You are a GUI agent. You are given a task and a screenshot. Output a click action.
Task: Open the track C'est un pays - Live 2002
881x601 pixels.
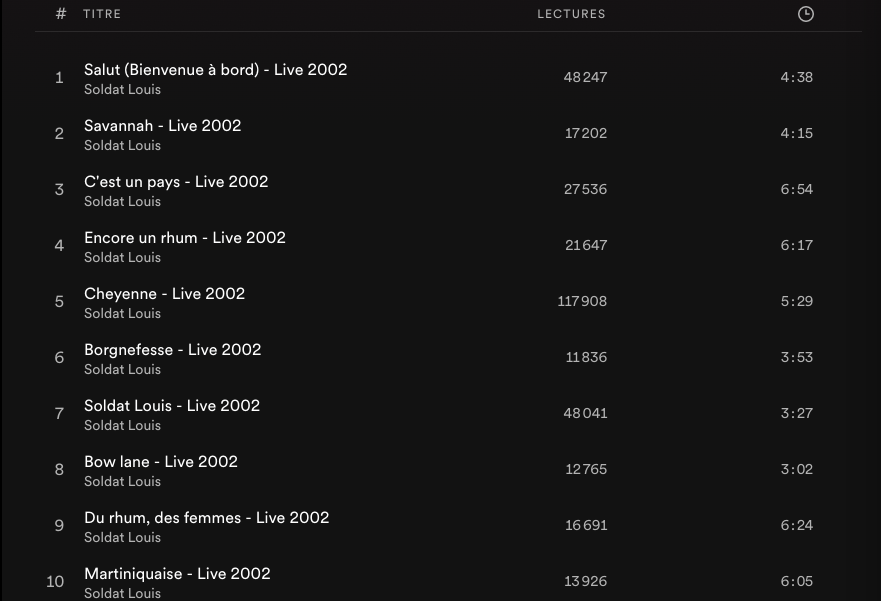(176, 182)
